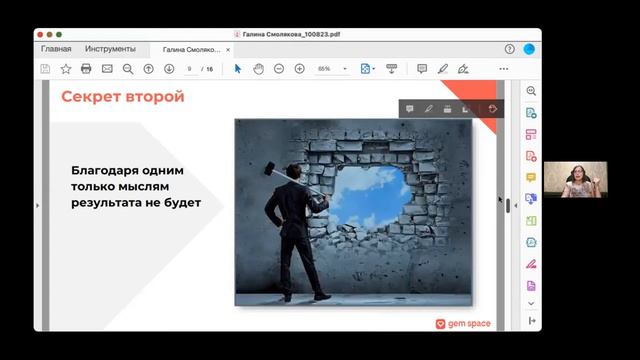The image size is (640, 360).
Task: Select the Highlight pen tool in the toolbar
Action: click(x=443, y=69)
